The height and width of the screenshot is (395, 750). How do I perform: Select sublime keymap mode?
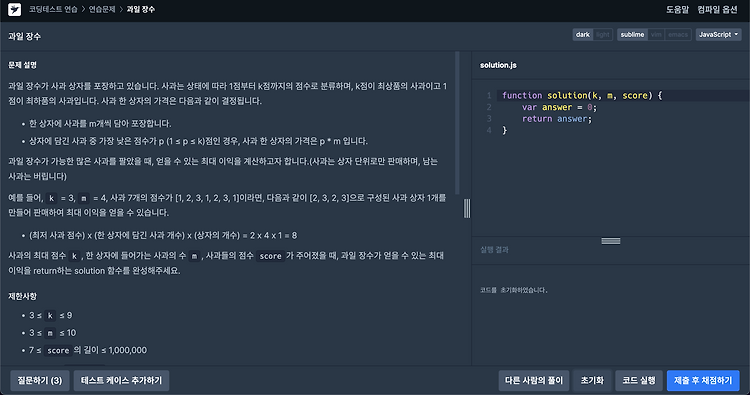[632, 34]
